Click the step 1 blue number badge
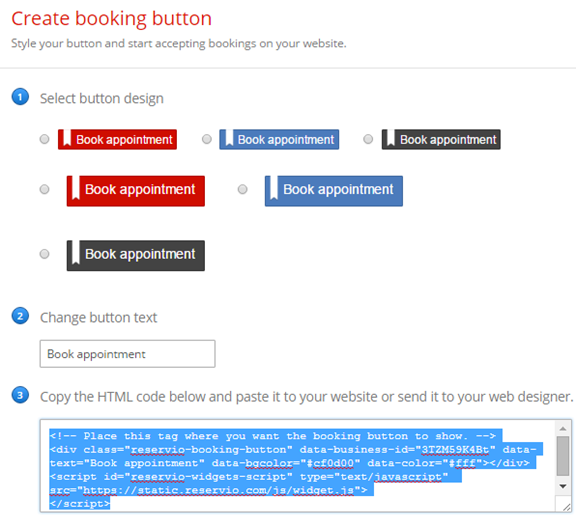The image size is (576, 527). [x=20, y=97]
